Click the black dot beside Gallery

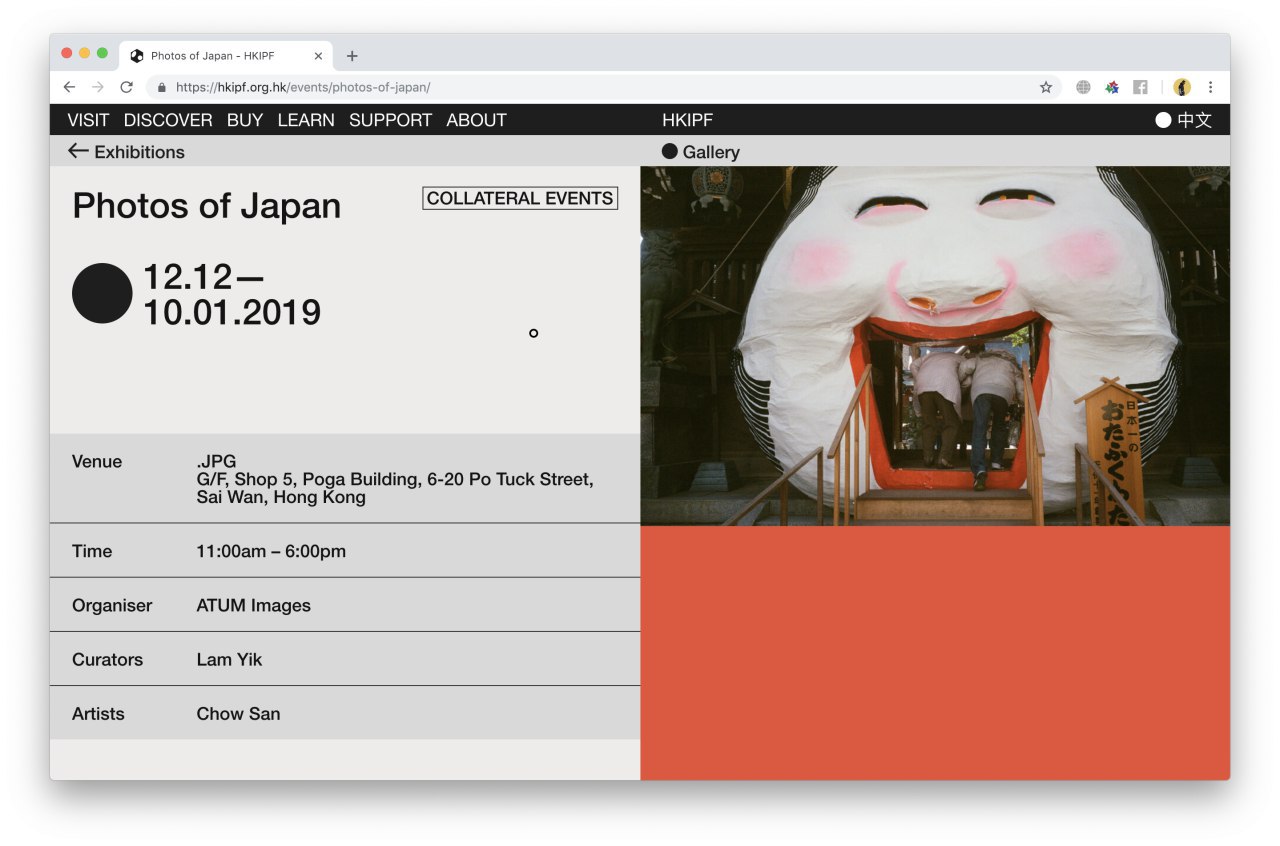click(670, 151)
